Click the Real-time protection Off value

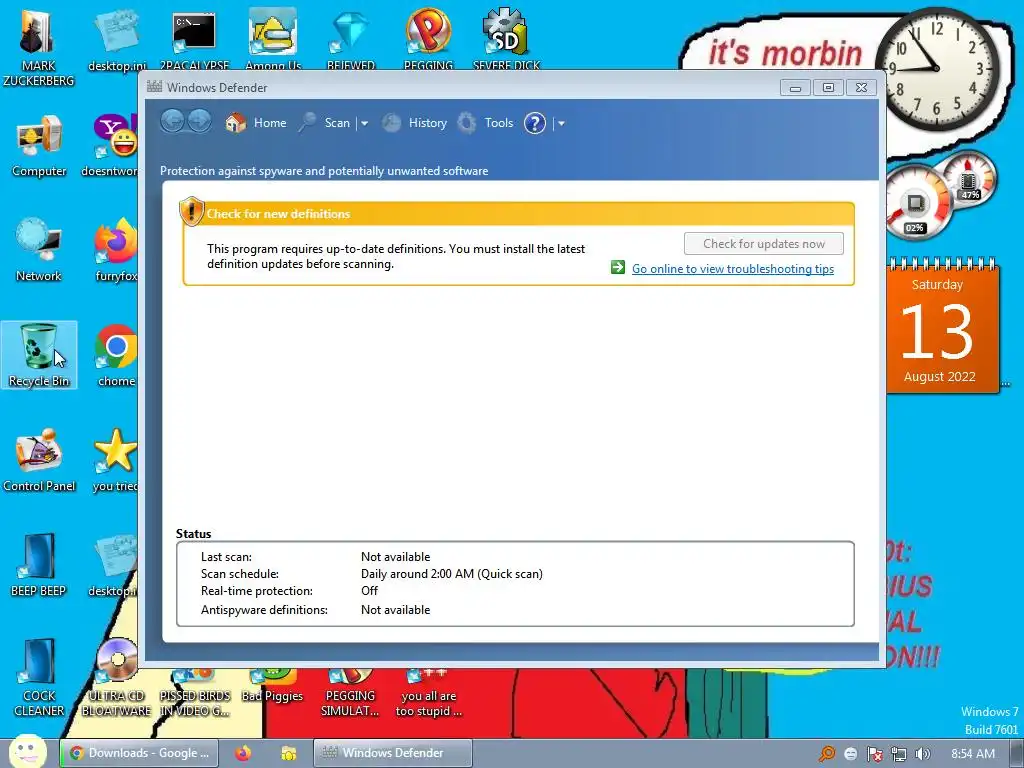[369, 590]
